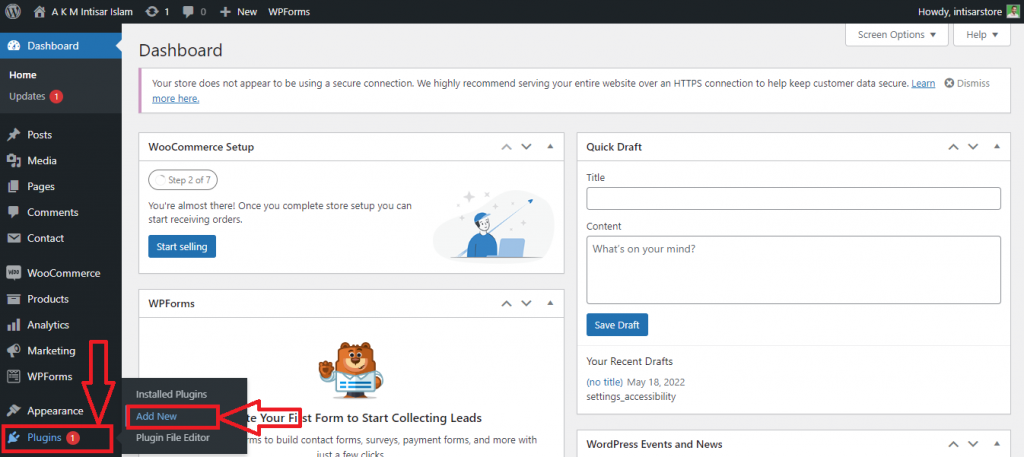1024x457 pixels.
Task: Click the WooCommerce logo icon in sidebar
Action: (x=14, y=273)
